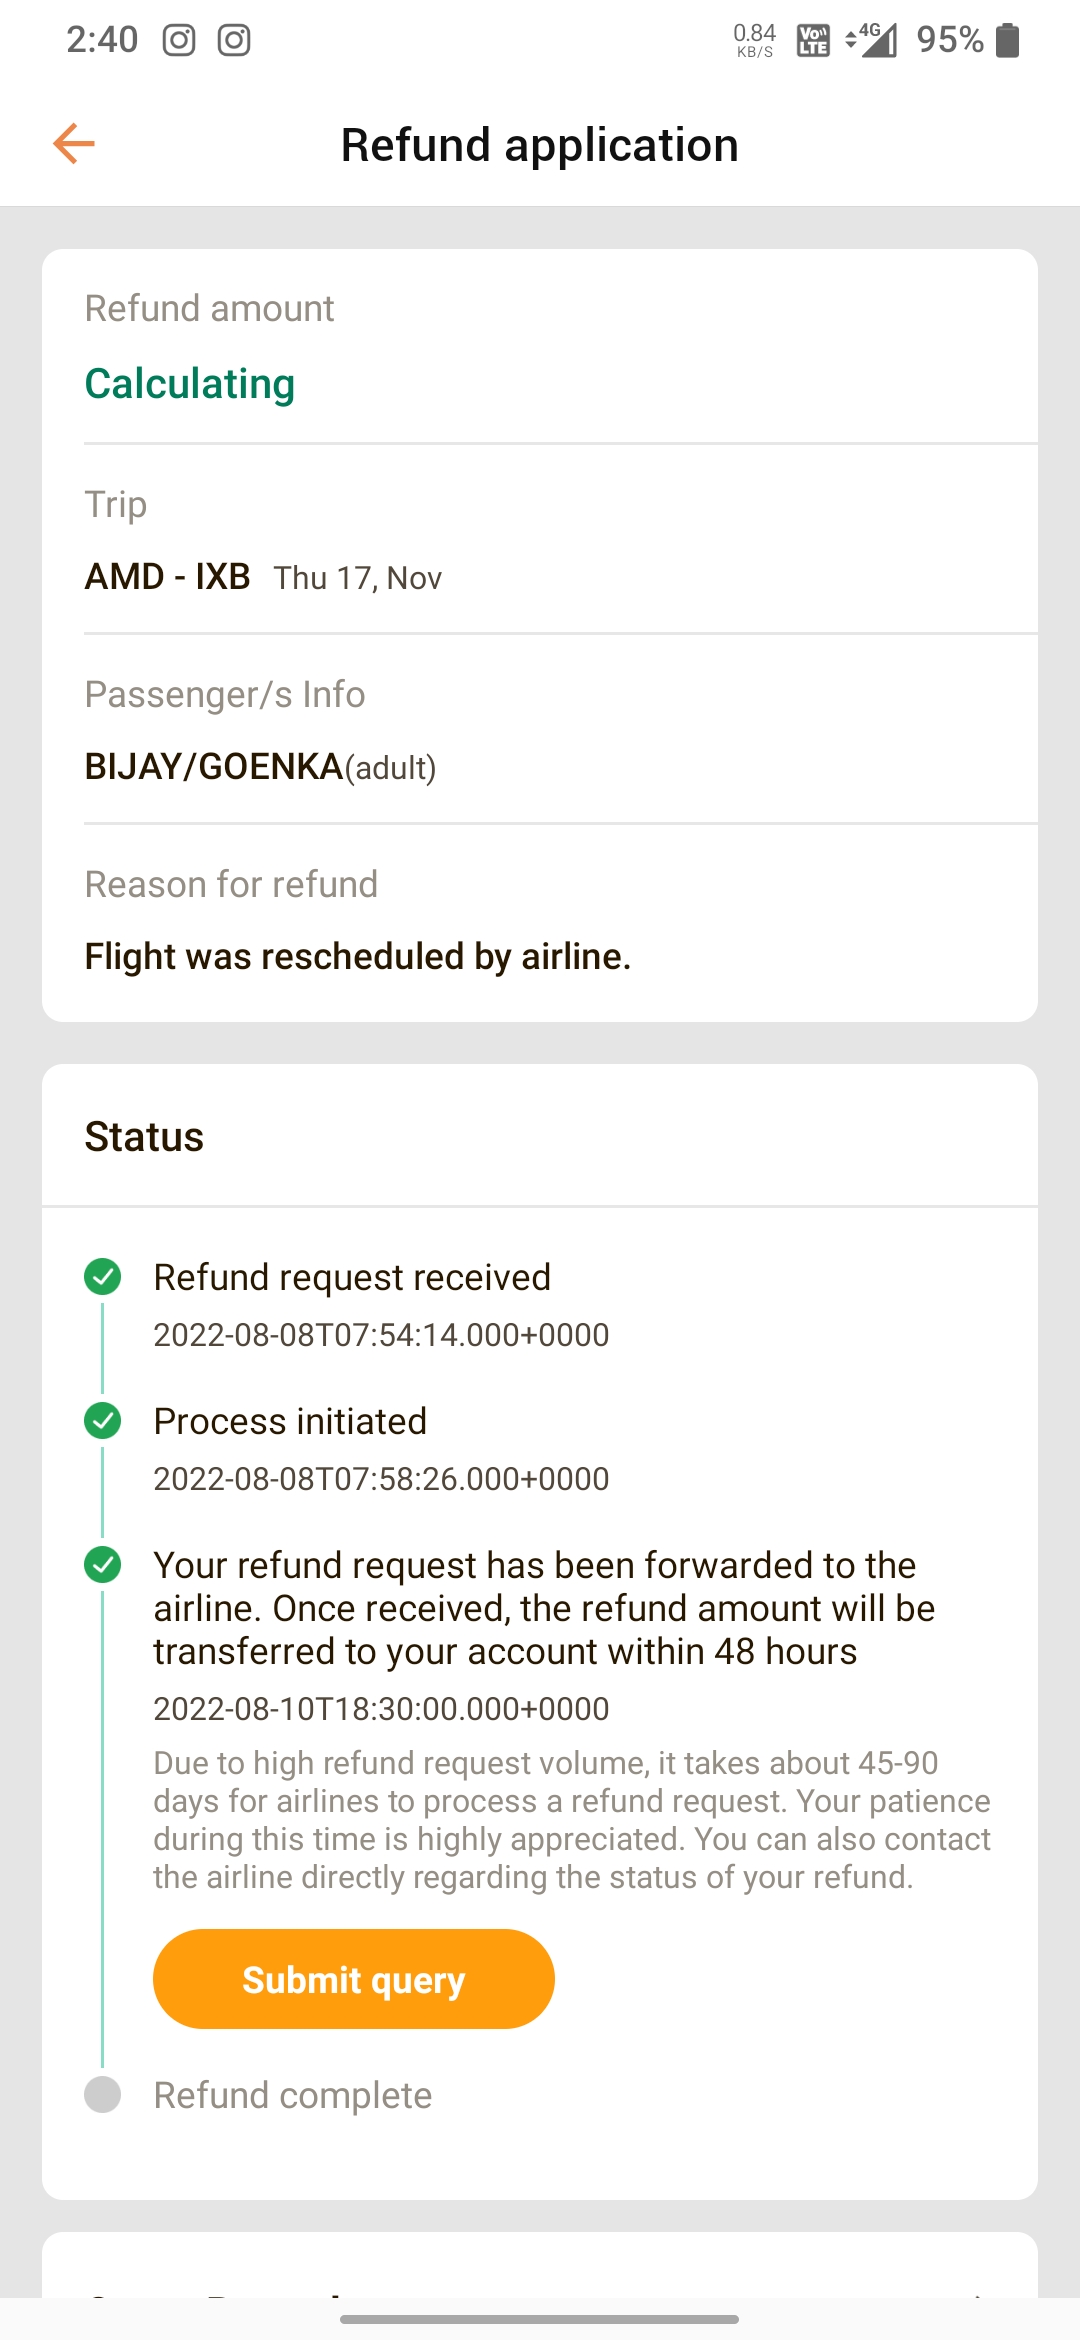1080x2340 pixels.
Task: Tap the bottom home gesture bar
Action: [540, 2319]
